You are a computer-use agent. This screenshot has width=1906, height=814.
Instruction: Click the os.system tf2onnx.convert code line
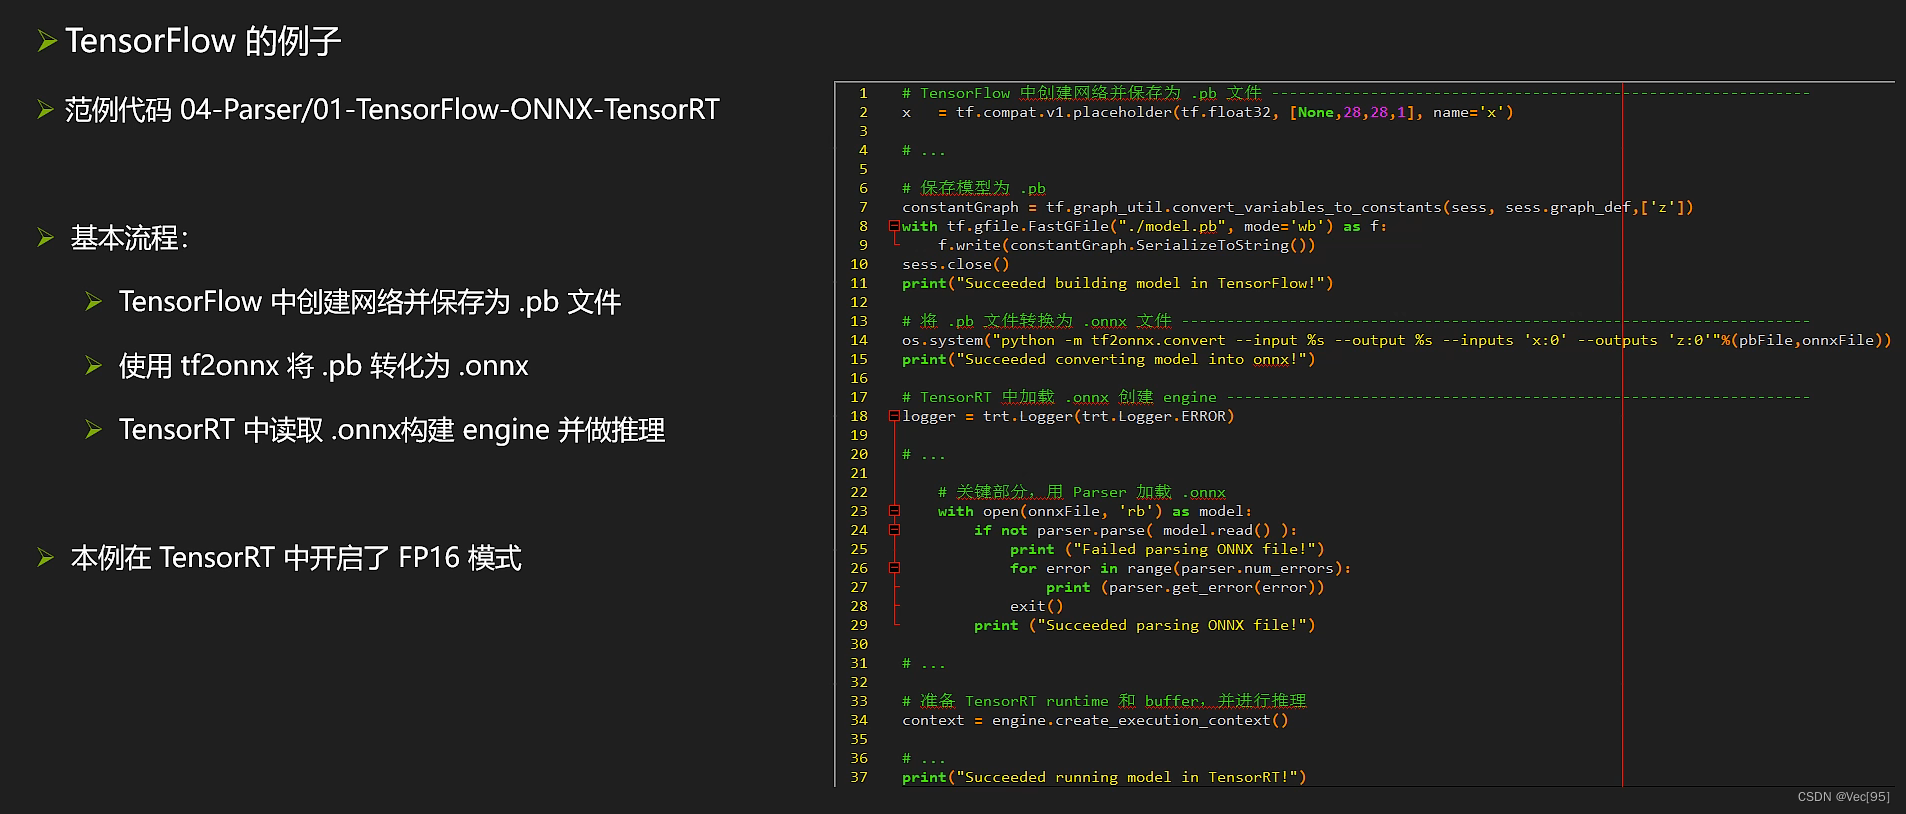[x=1396, y=340]
